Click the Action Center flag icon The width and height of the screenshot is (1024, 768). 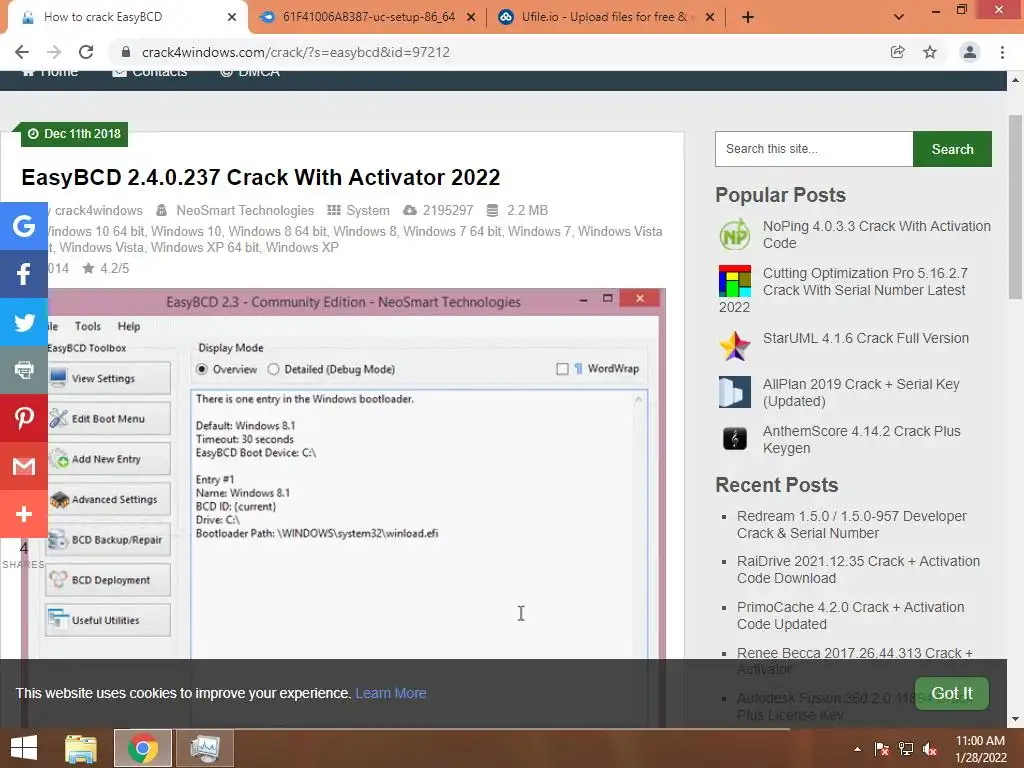(x=882, y=749)
